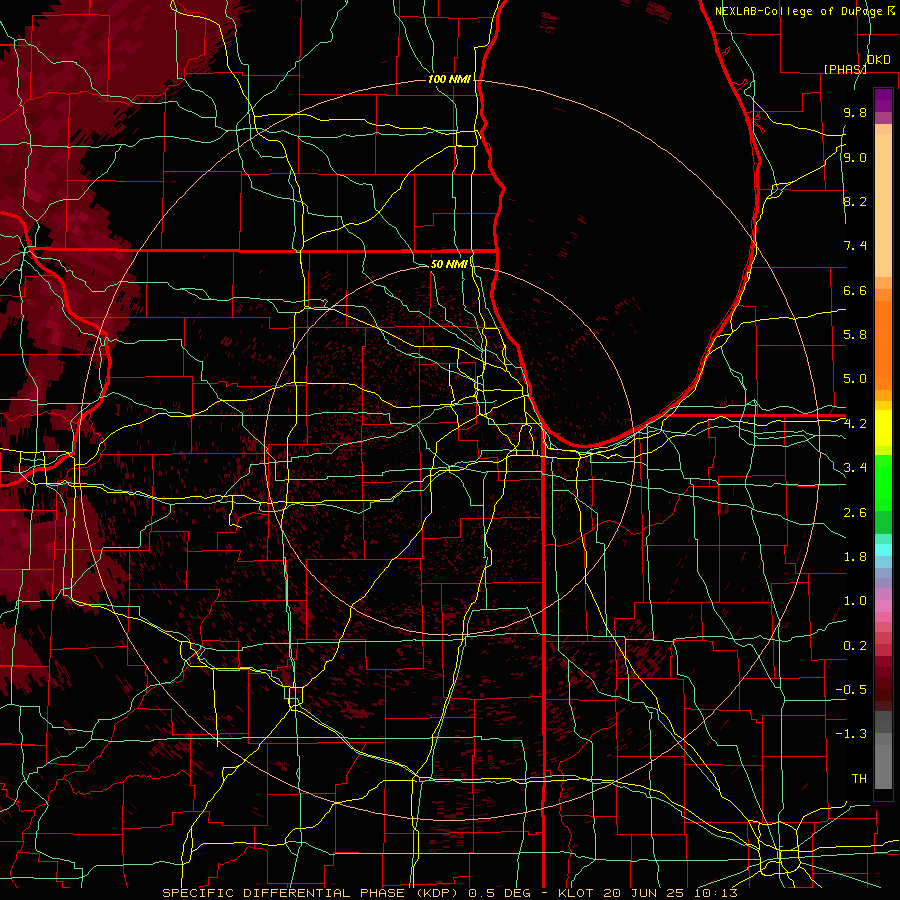900x900 pixels.
Task: Click the bright green segment of the color bar
Action: pos(883,483)
